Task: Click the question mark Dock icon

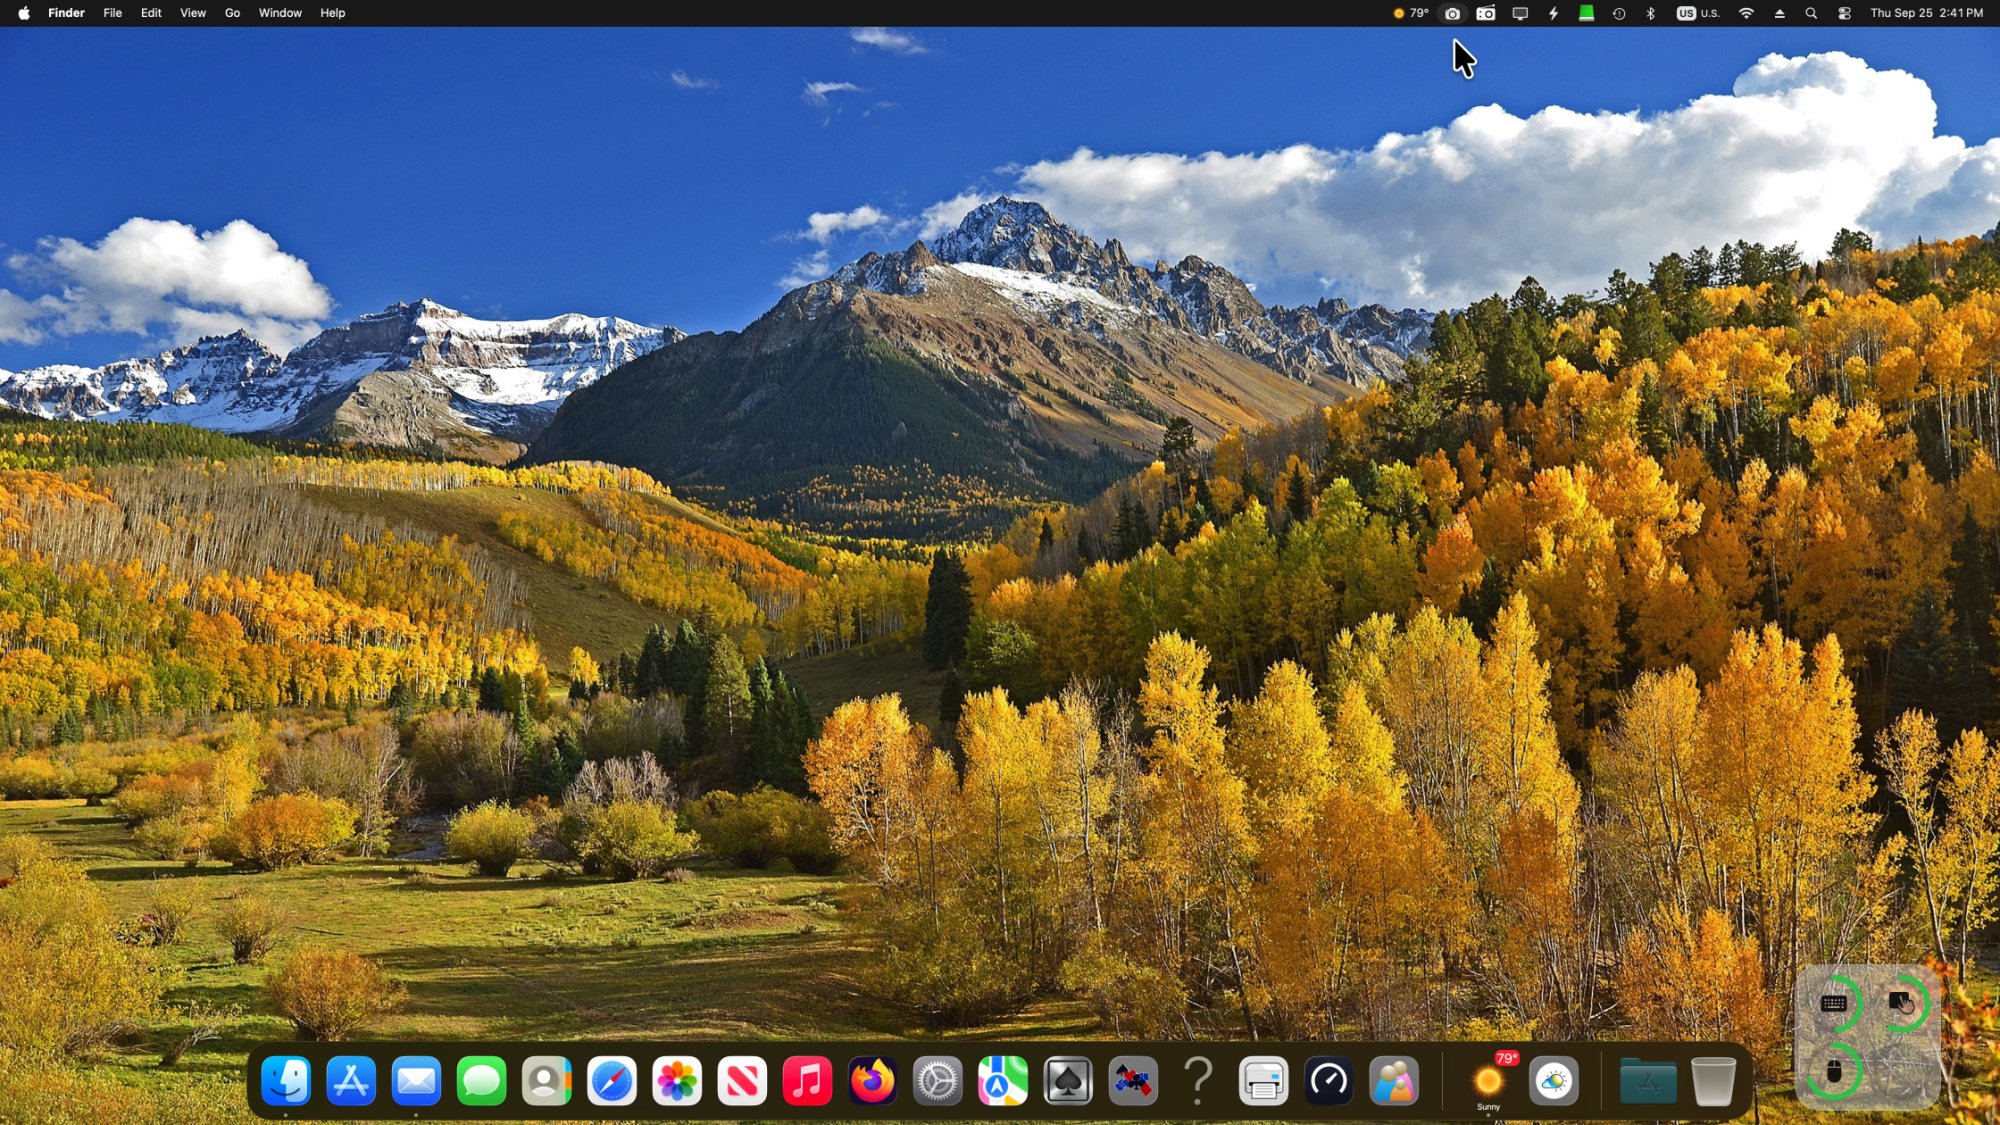Action: pyautogui.click(x=1198, y=1081)
